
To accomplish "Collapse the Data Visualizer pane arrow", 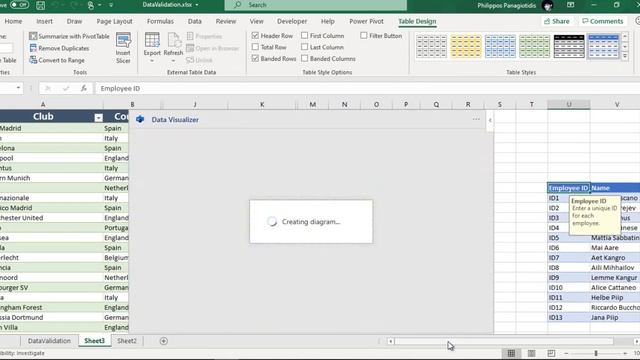I will click(490, 120).
